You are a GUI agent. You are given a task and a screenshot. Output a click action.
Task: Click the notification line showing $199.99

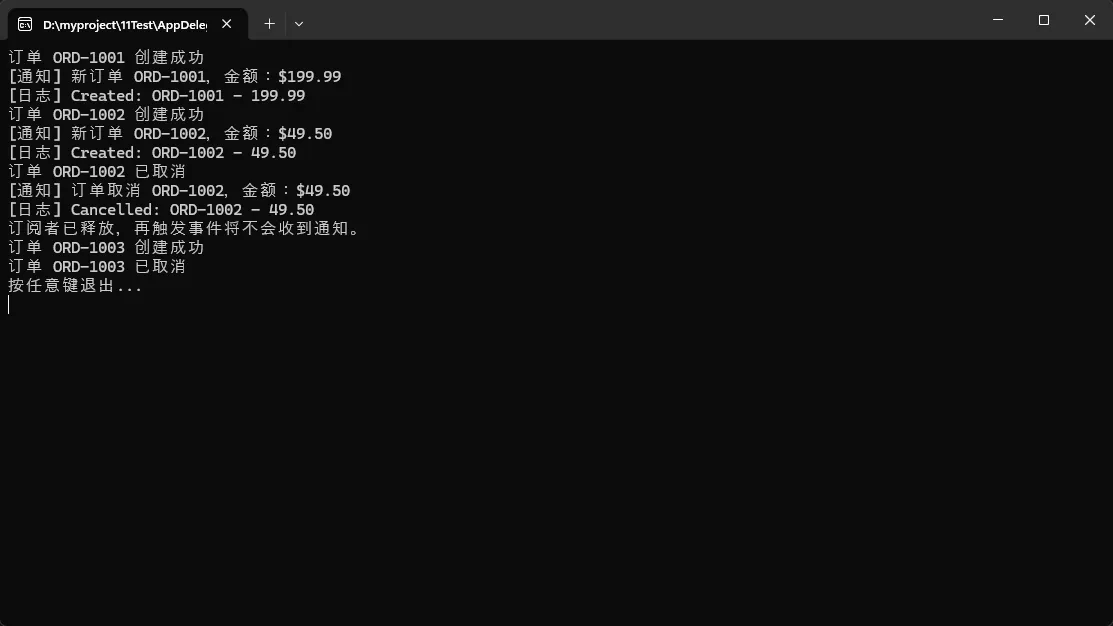pos(175,77)
